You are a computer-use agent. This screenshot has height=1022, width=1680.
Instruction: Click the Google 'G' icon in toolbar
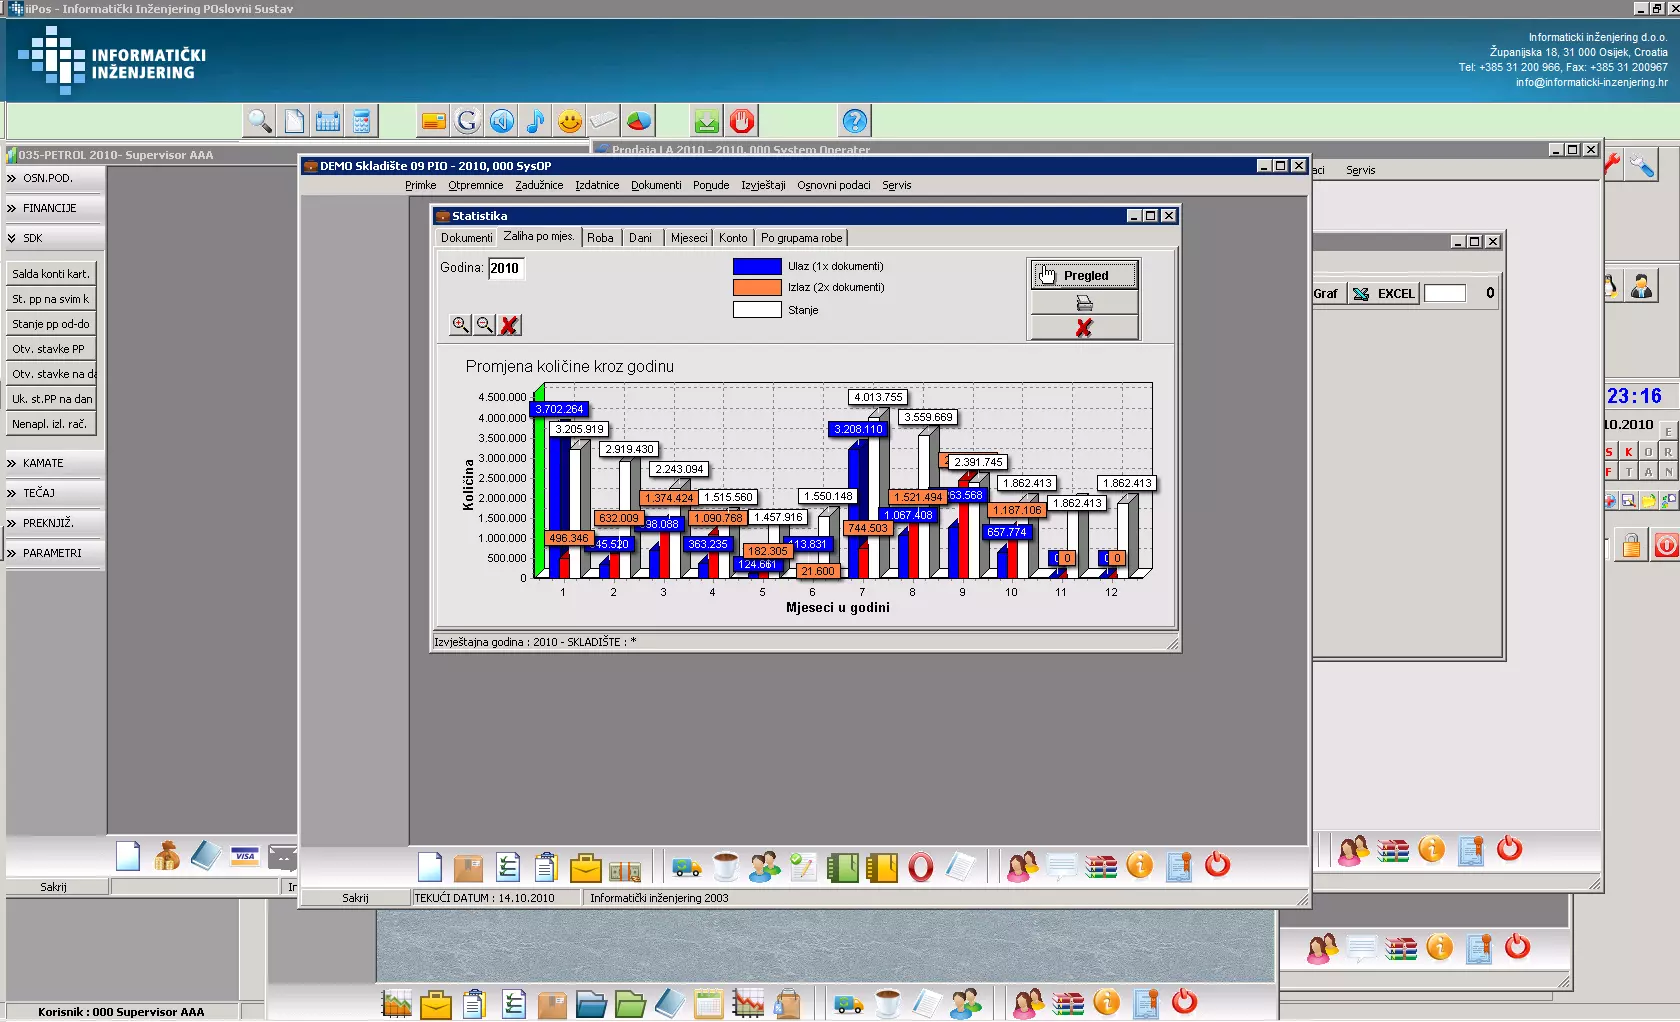pyautogui.click(x=467, y=121)
